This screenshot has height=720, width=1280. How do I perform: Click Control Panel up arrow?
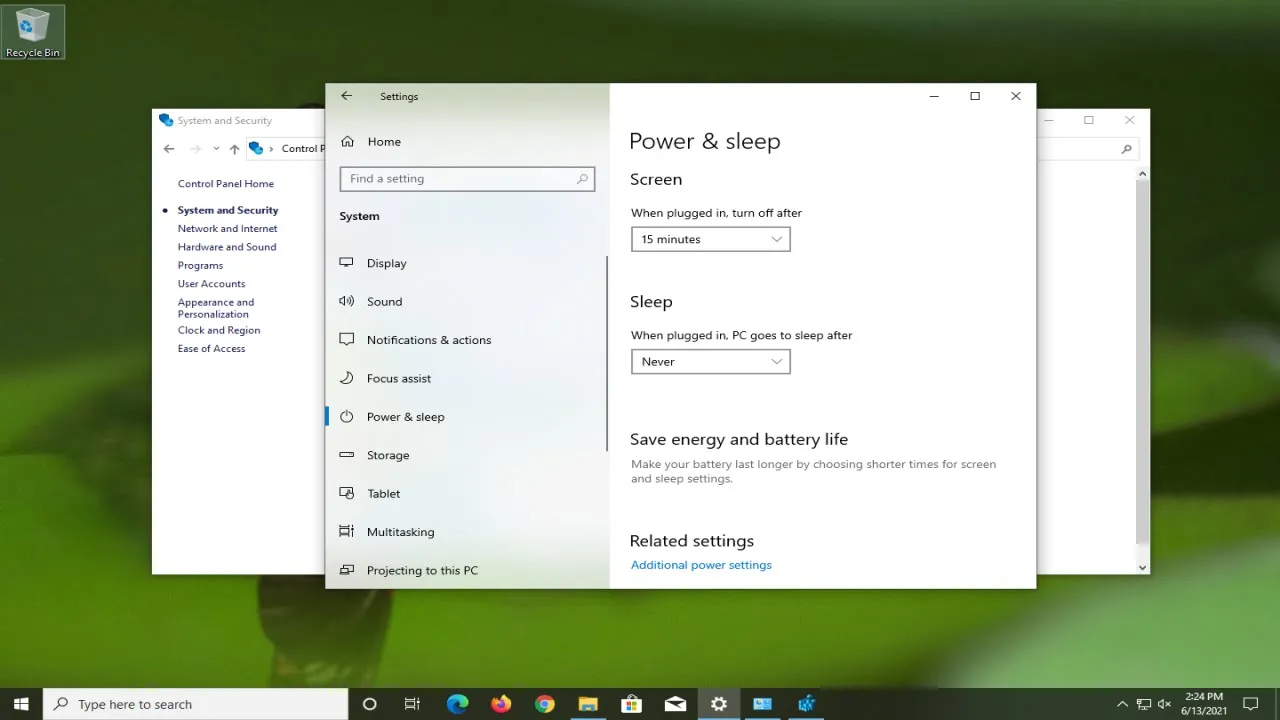234,149
